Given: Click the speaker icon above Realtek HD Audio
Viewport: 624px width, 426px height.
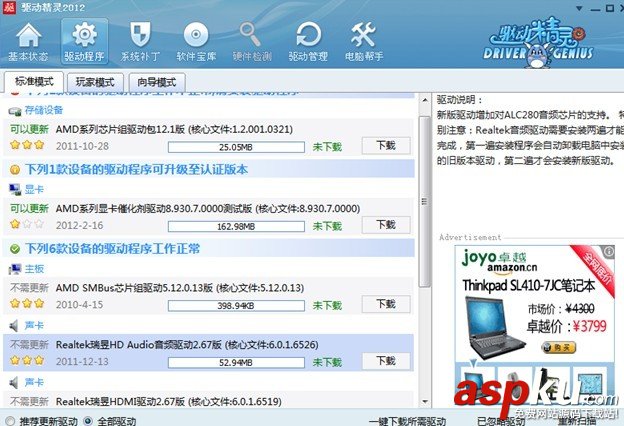Looking at the screenshot, I should coord(14,326).
